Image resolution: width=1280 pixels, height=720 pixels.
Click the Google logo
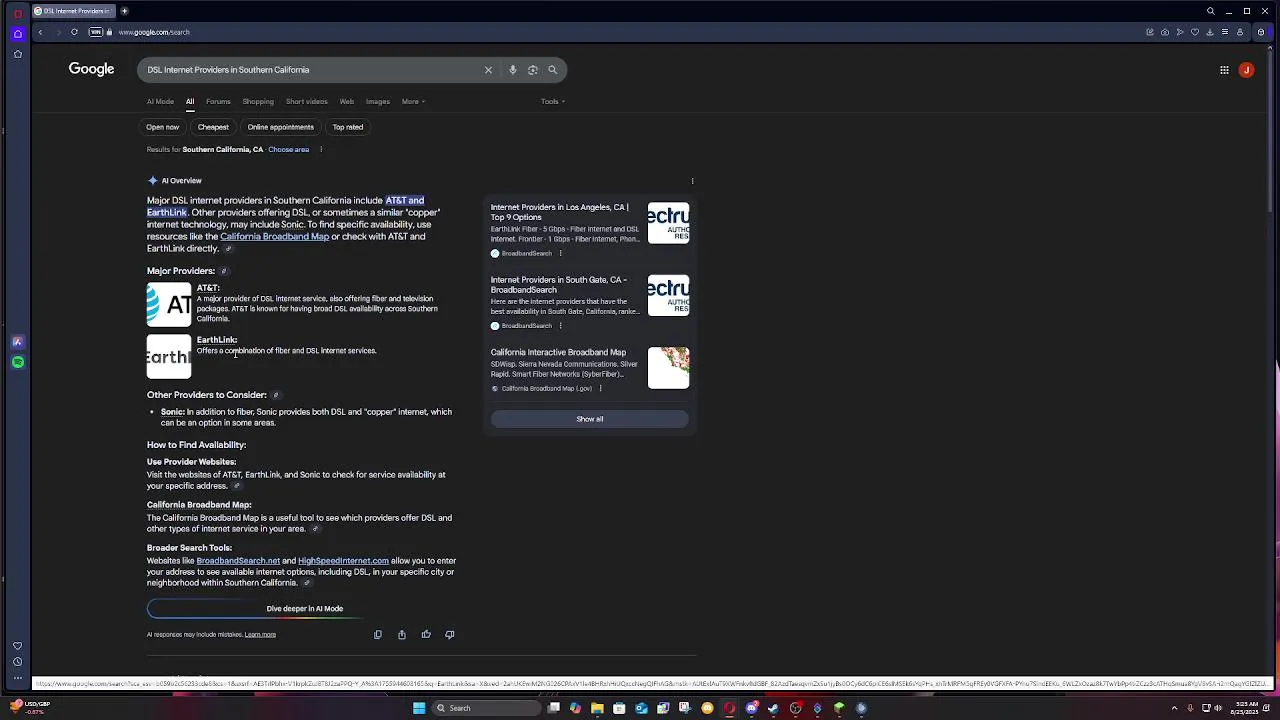pyautogui.click(x=91, y=69)
